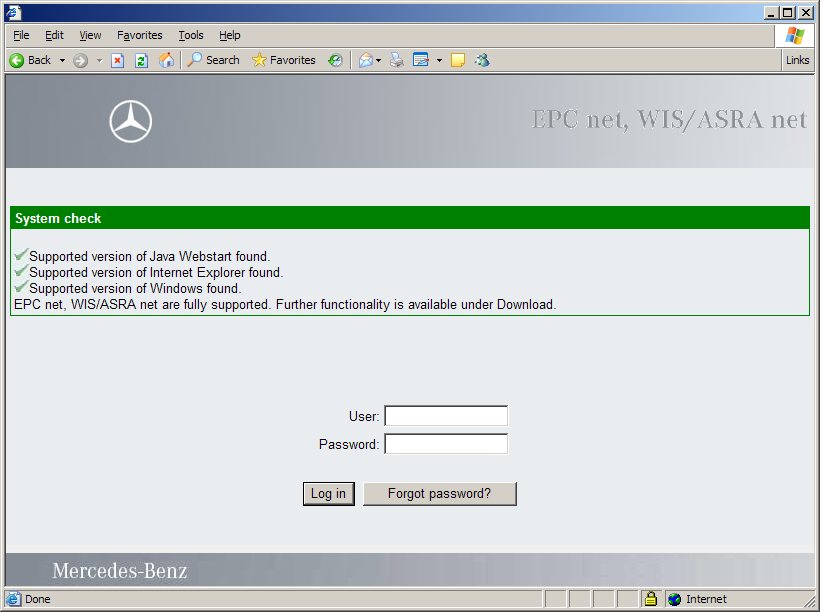
Task: Focus the Password input field
Action: [x=446, y=444]
